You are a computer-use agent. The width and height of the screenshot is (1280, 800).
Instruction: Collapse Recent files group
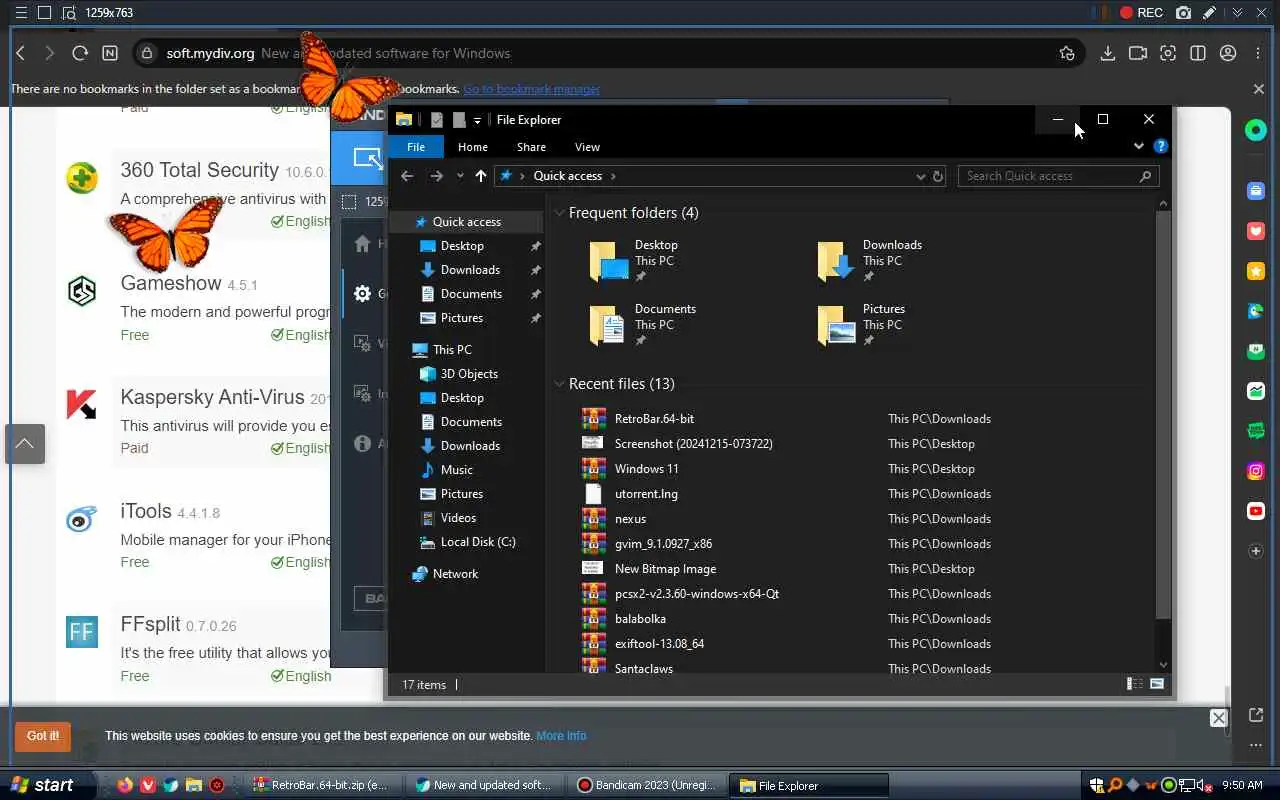pyautogui.click(x=559, y=384)
